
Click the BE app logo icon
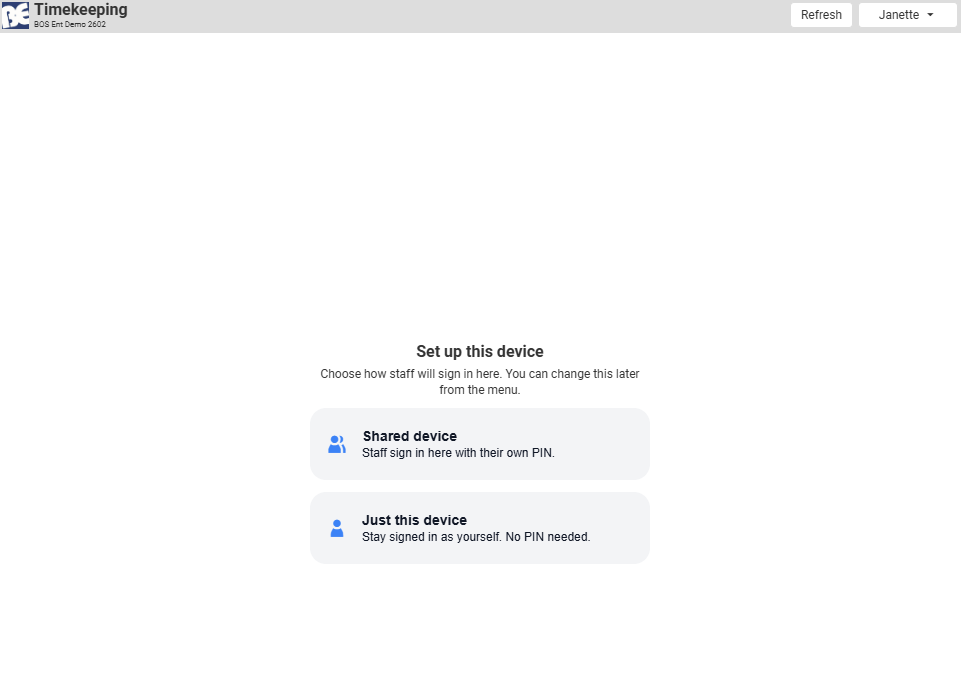15,15
